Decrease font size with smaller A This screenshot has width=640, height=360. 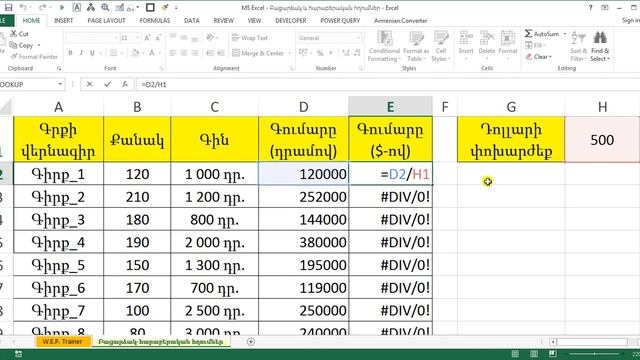(158, 38)
